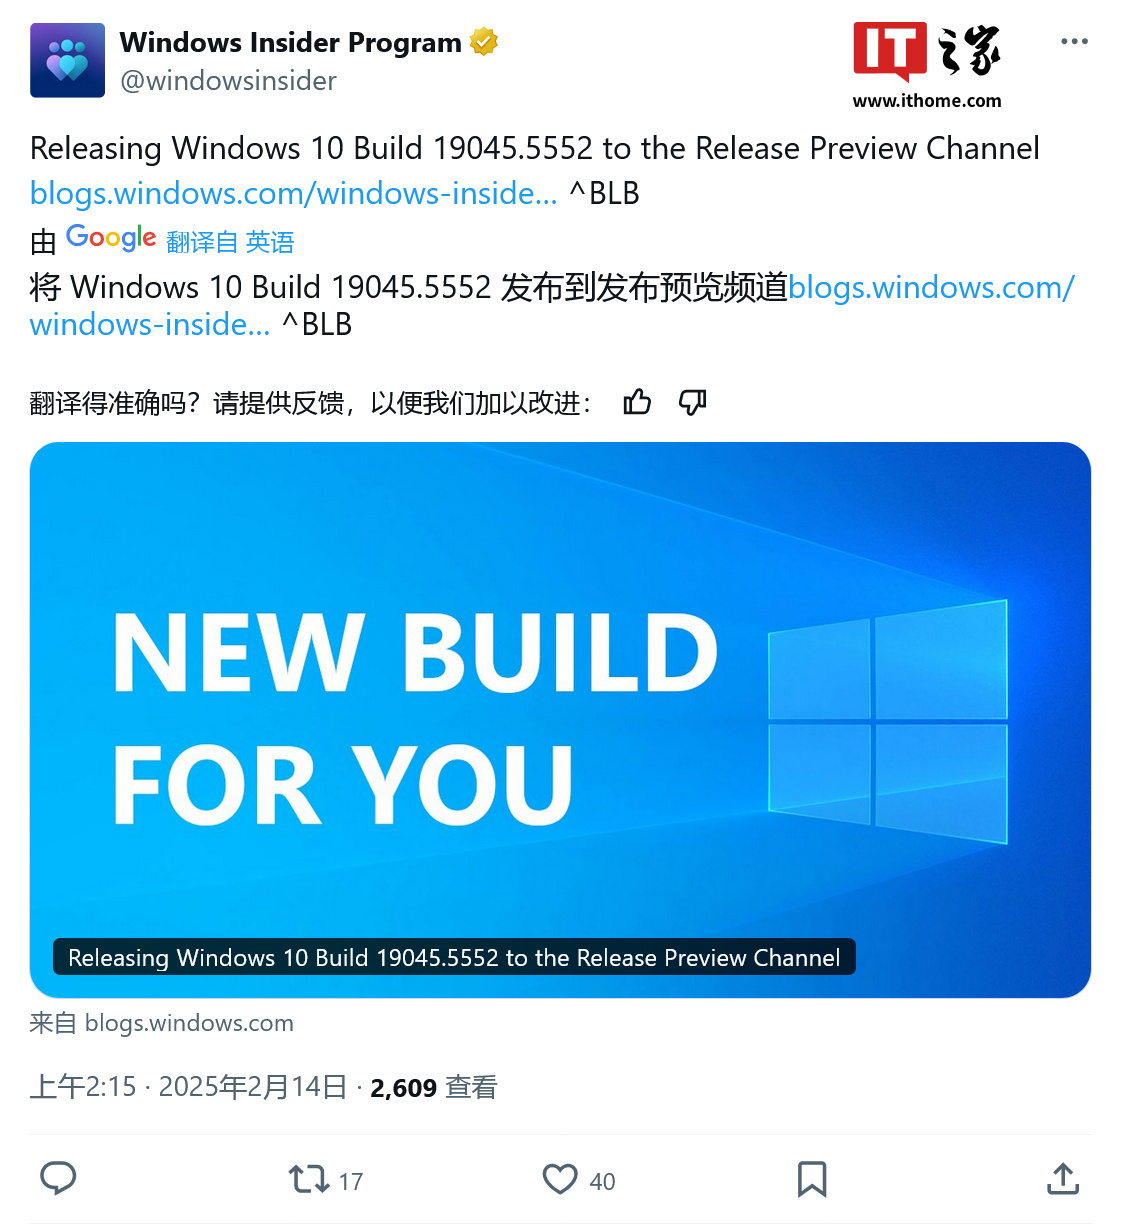Click the 翻译自 英语 language label
The width and height of the screenshot is (1121, 1224).
[x=230, y=242]
